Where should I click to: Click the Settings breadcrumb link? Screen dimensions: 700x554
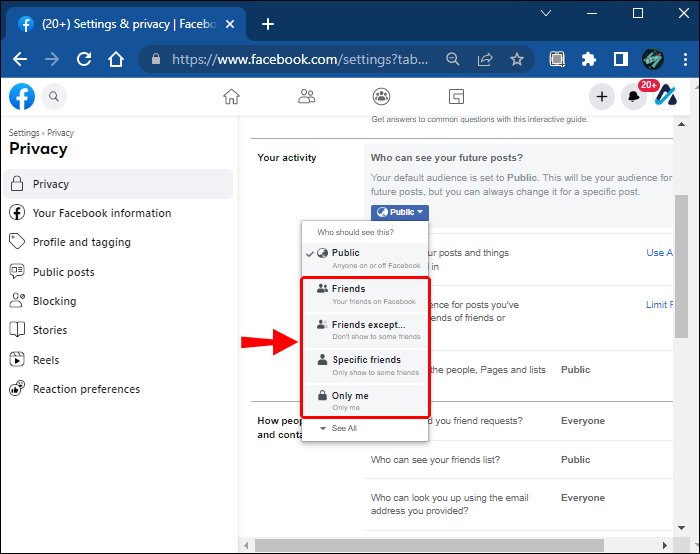pos(24,133)
